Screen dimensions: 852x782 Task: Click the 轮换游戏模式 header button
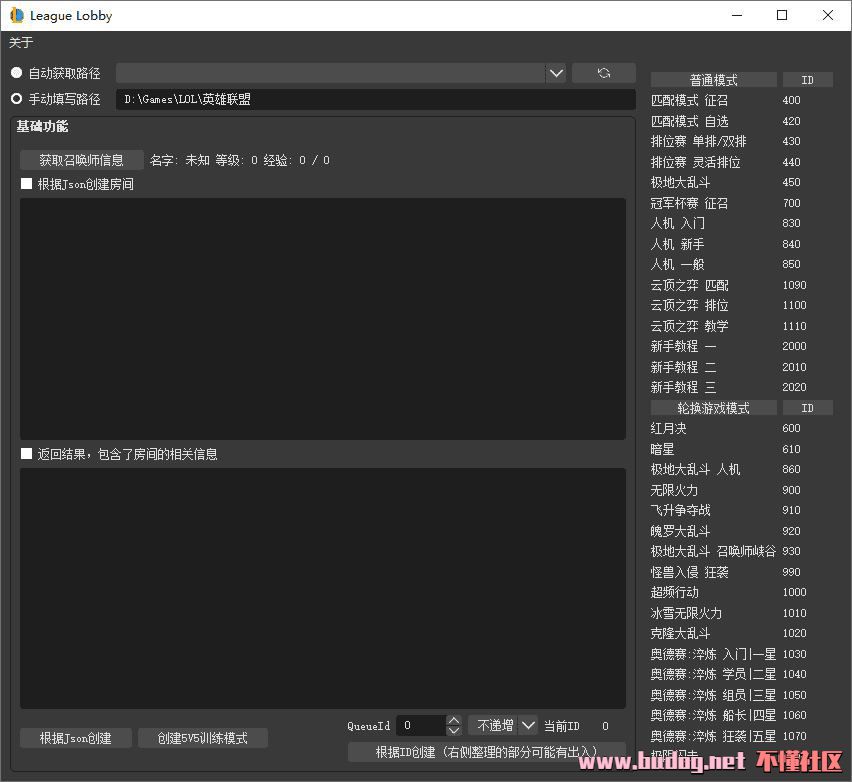point(713,408)
